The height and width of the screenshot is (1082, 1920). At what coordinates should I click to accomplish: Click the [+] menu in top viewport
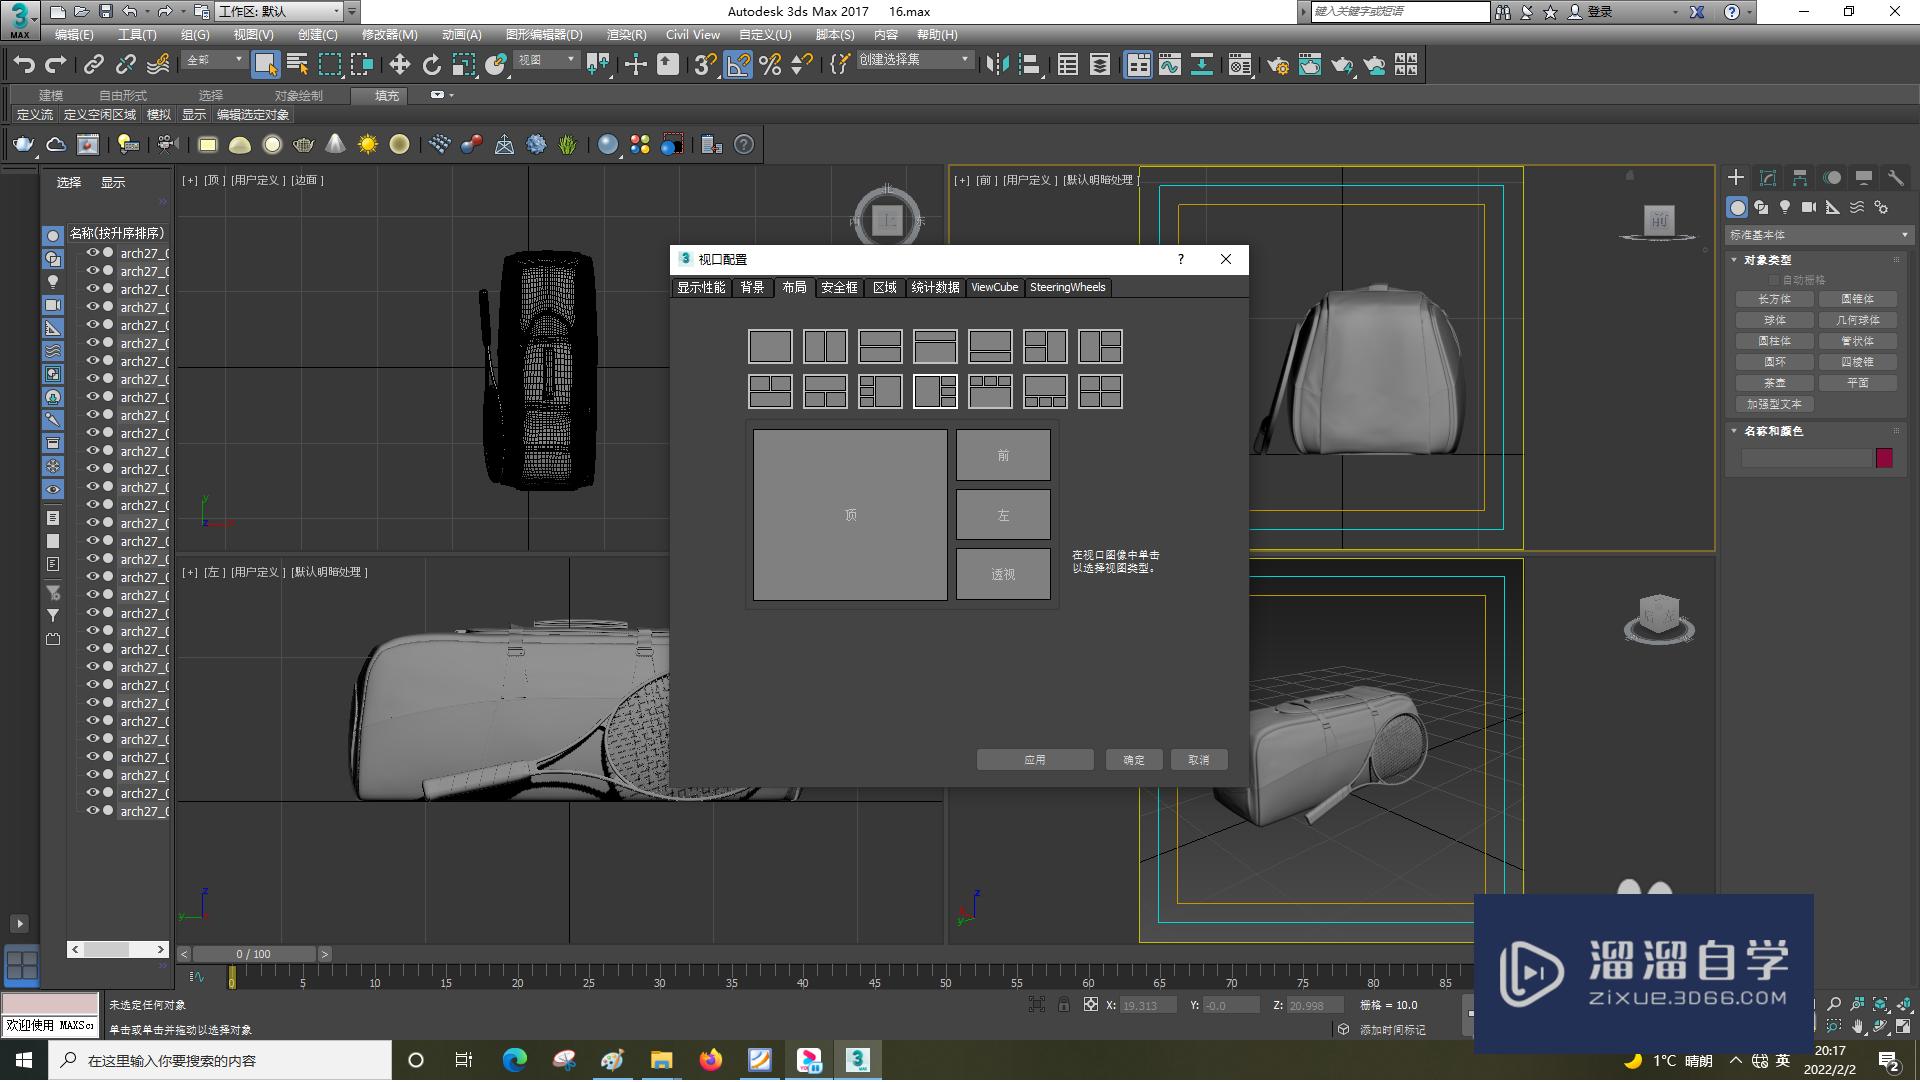(x=190, y=181)
